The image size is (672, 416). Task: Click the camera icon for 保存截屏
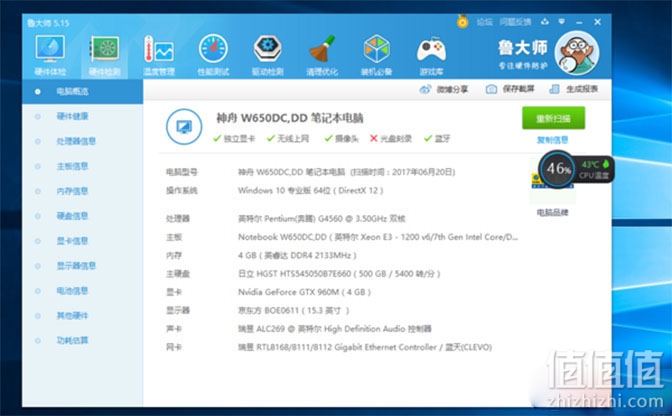click(491, 89)
